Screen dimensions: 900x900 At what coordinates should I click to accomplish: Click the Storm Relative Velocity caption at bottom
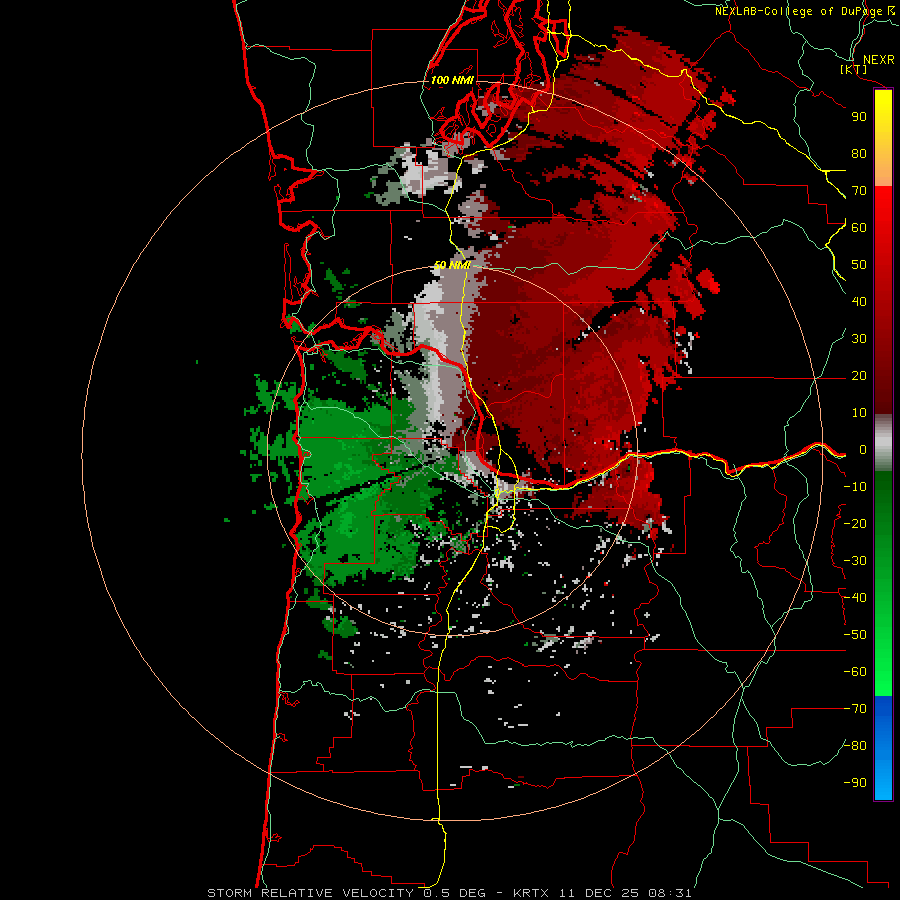tap(449, 893)
